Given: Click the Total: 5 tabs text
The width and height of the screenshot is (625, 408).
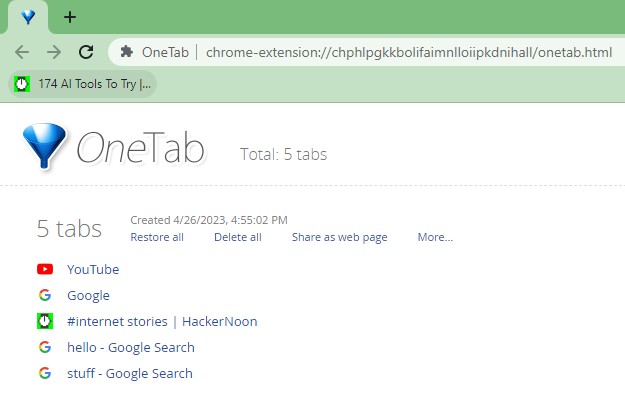Looking at the screenshot, I should (x=283, y=155).
